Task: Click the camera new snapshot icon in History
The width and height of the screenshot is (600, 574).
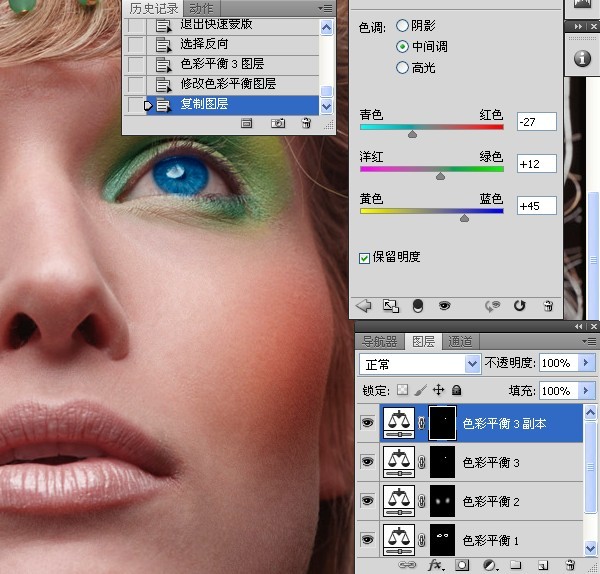Action: [x=278, y=123]
